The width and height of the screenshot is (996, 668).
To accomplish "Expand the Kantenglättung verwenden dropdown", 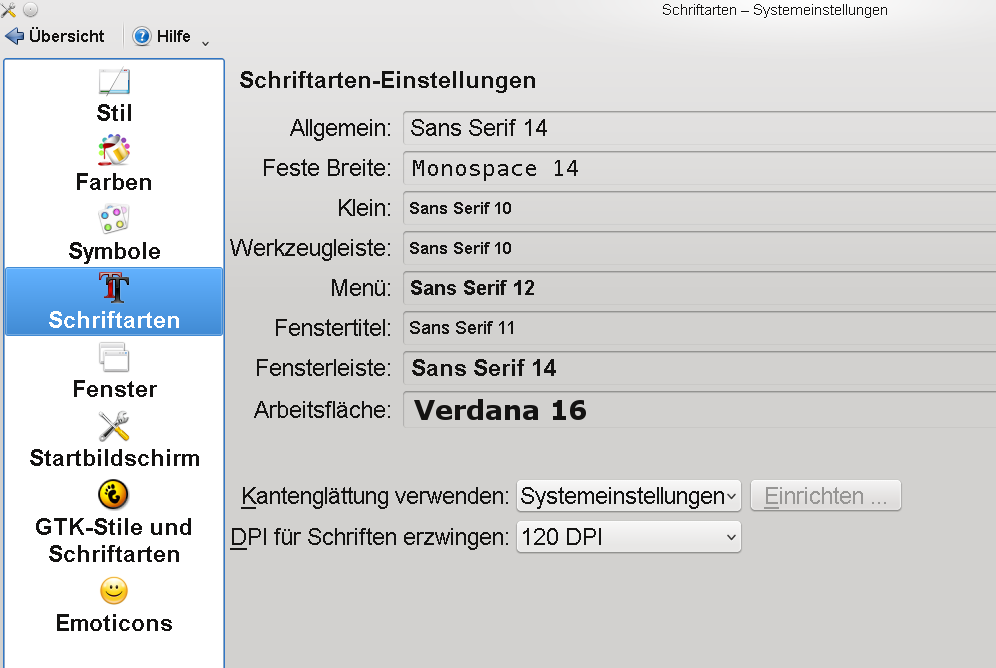I will 628,496.
